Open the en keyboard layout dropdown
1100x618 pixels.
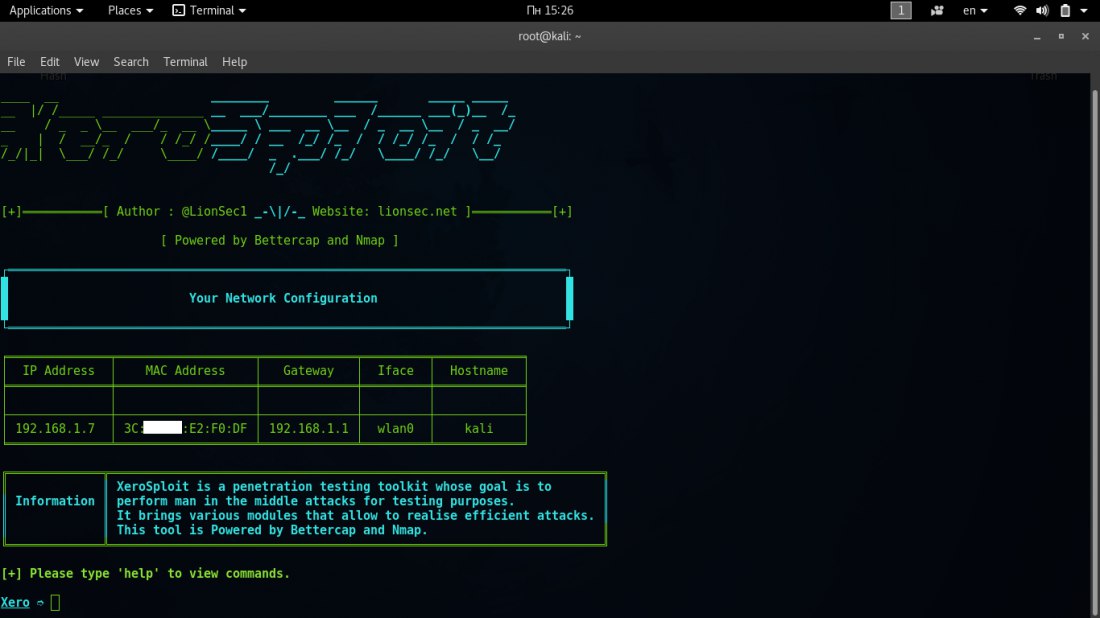pyautogui.click(x=974, y=11)
